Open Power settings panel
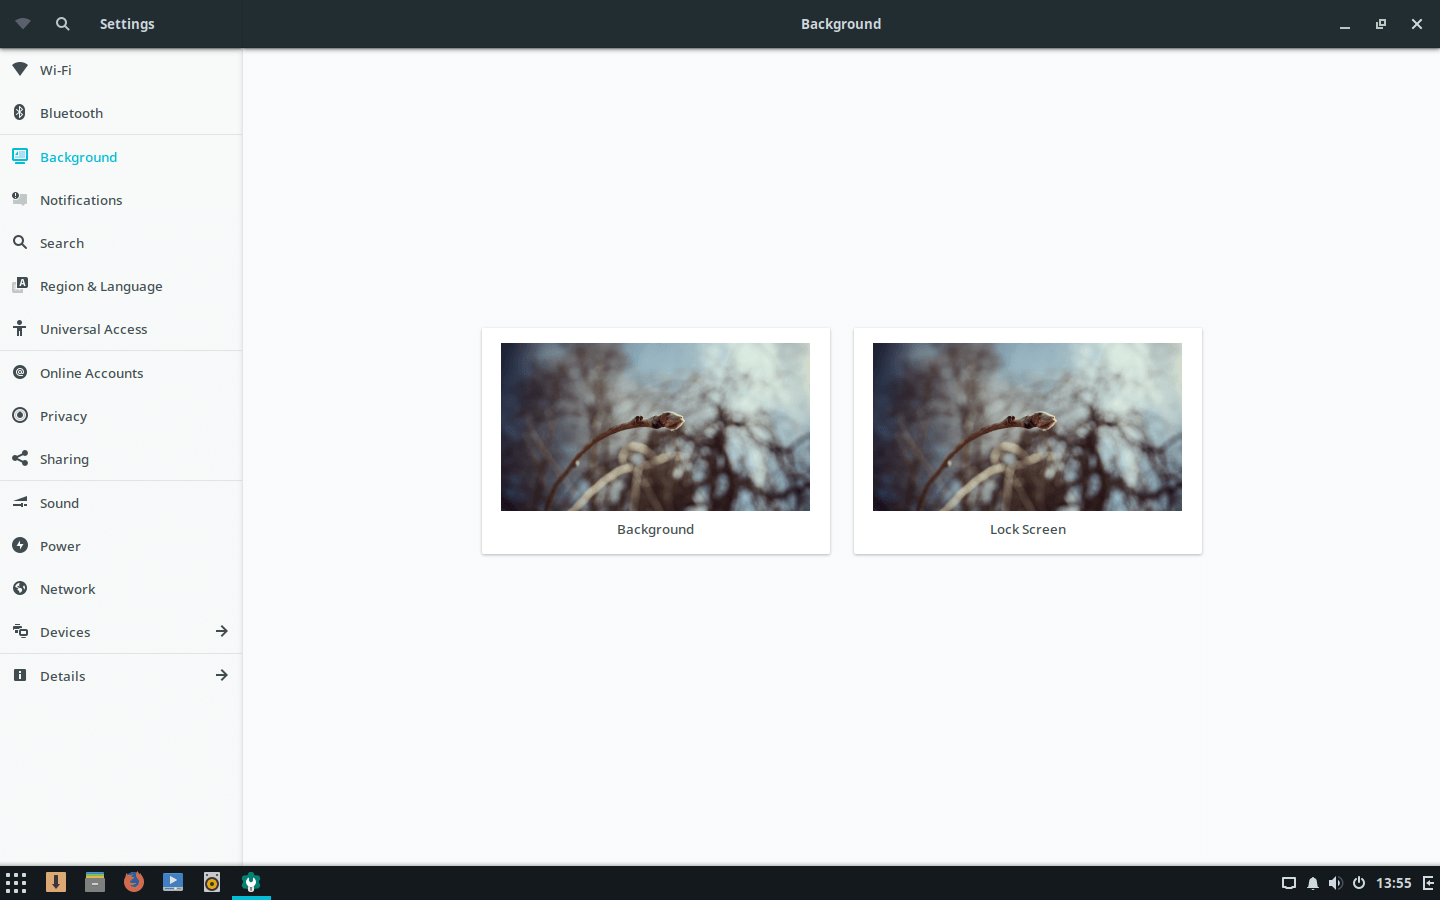 coord(121,546)
